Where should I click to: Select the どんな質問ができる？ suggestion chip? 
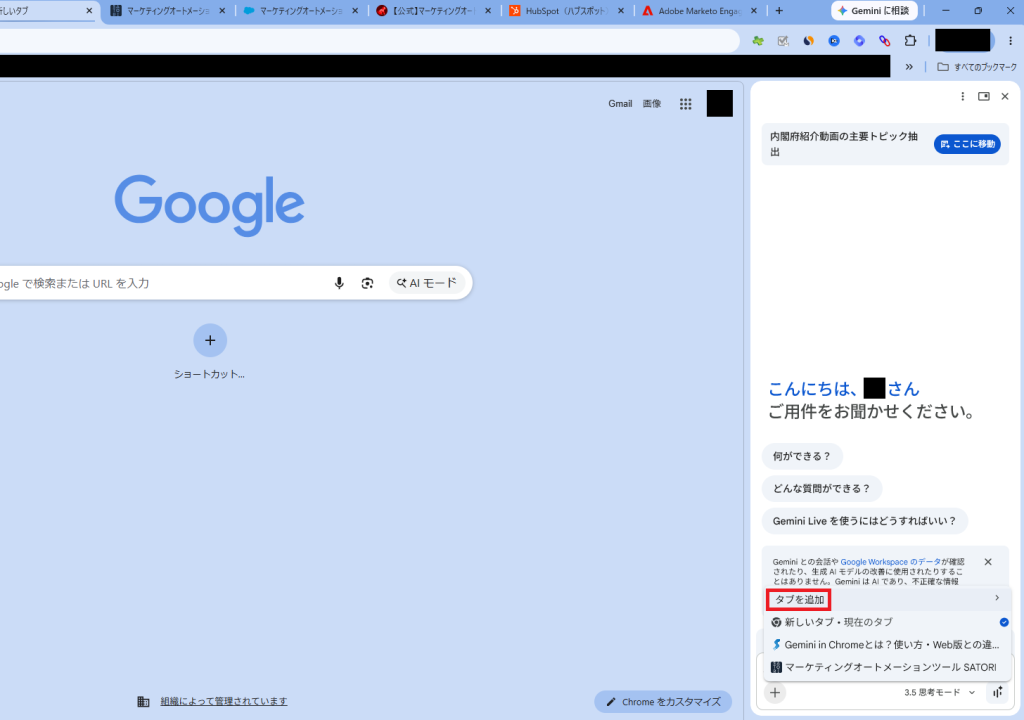click(822, 489)
